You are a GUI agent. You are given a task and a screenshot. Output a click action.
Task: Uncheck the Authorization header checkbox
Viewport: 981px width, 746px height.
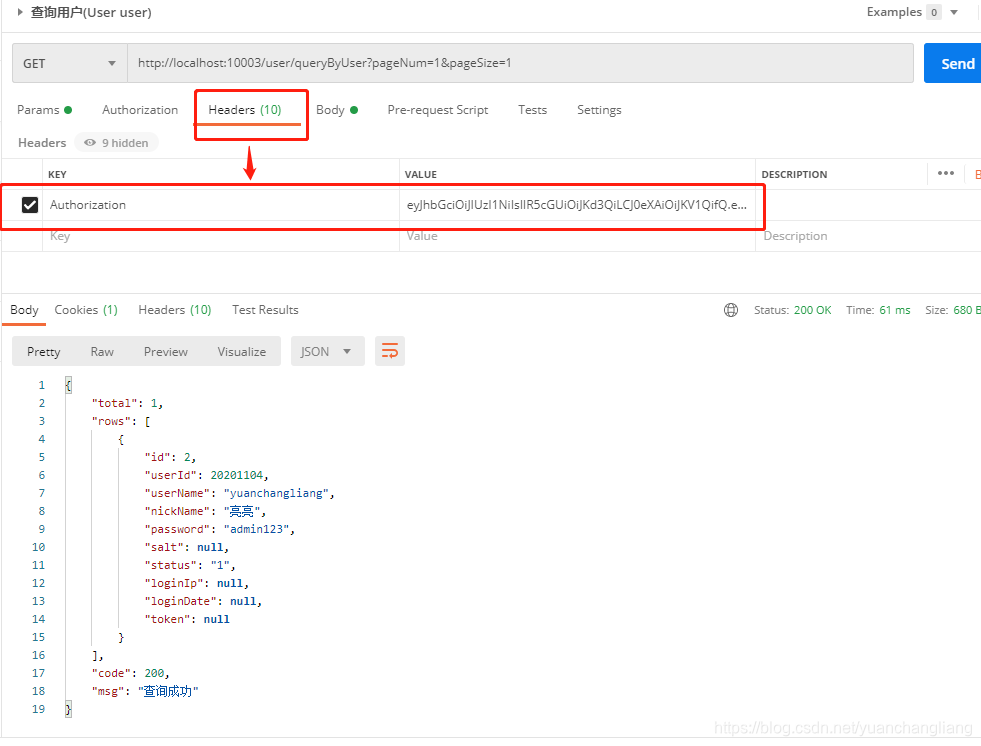click(x=29, y=205)
